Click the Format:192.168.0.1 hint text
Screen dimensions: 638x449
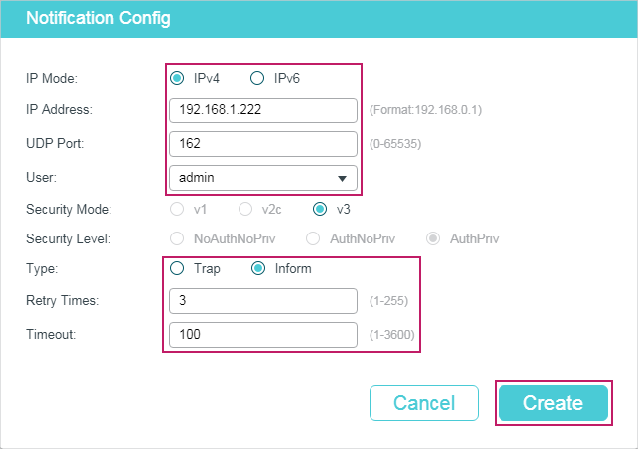(426, 110)
